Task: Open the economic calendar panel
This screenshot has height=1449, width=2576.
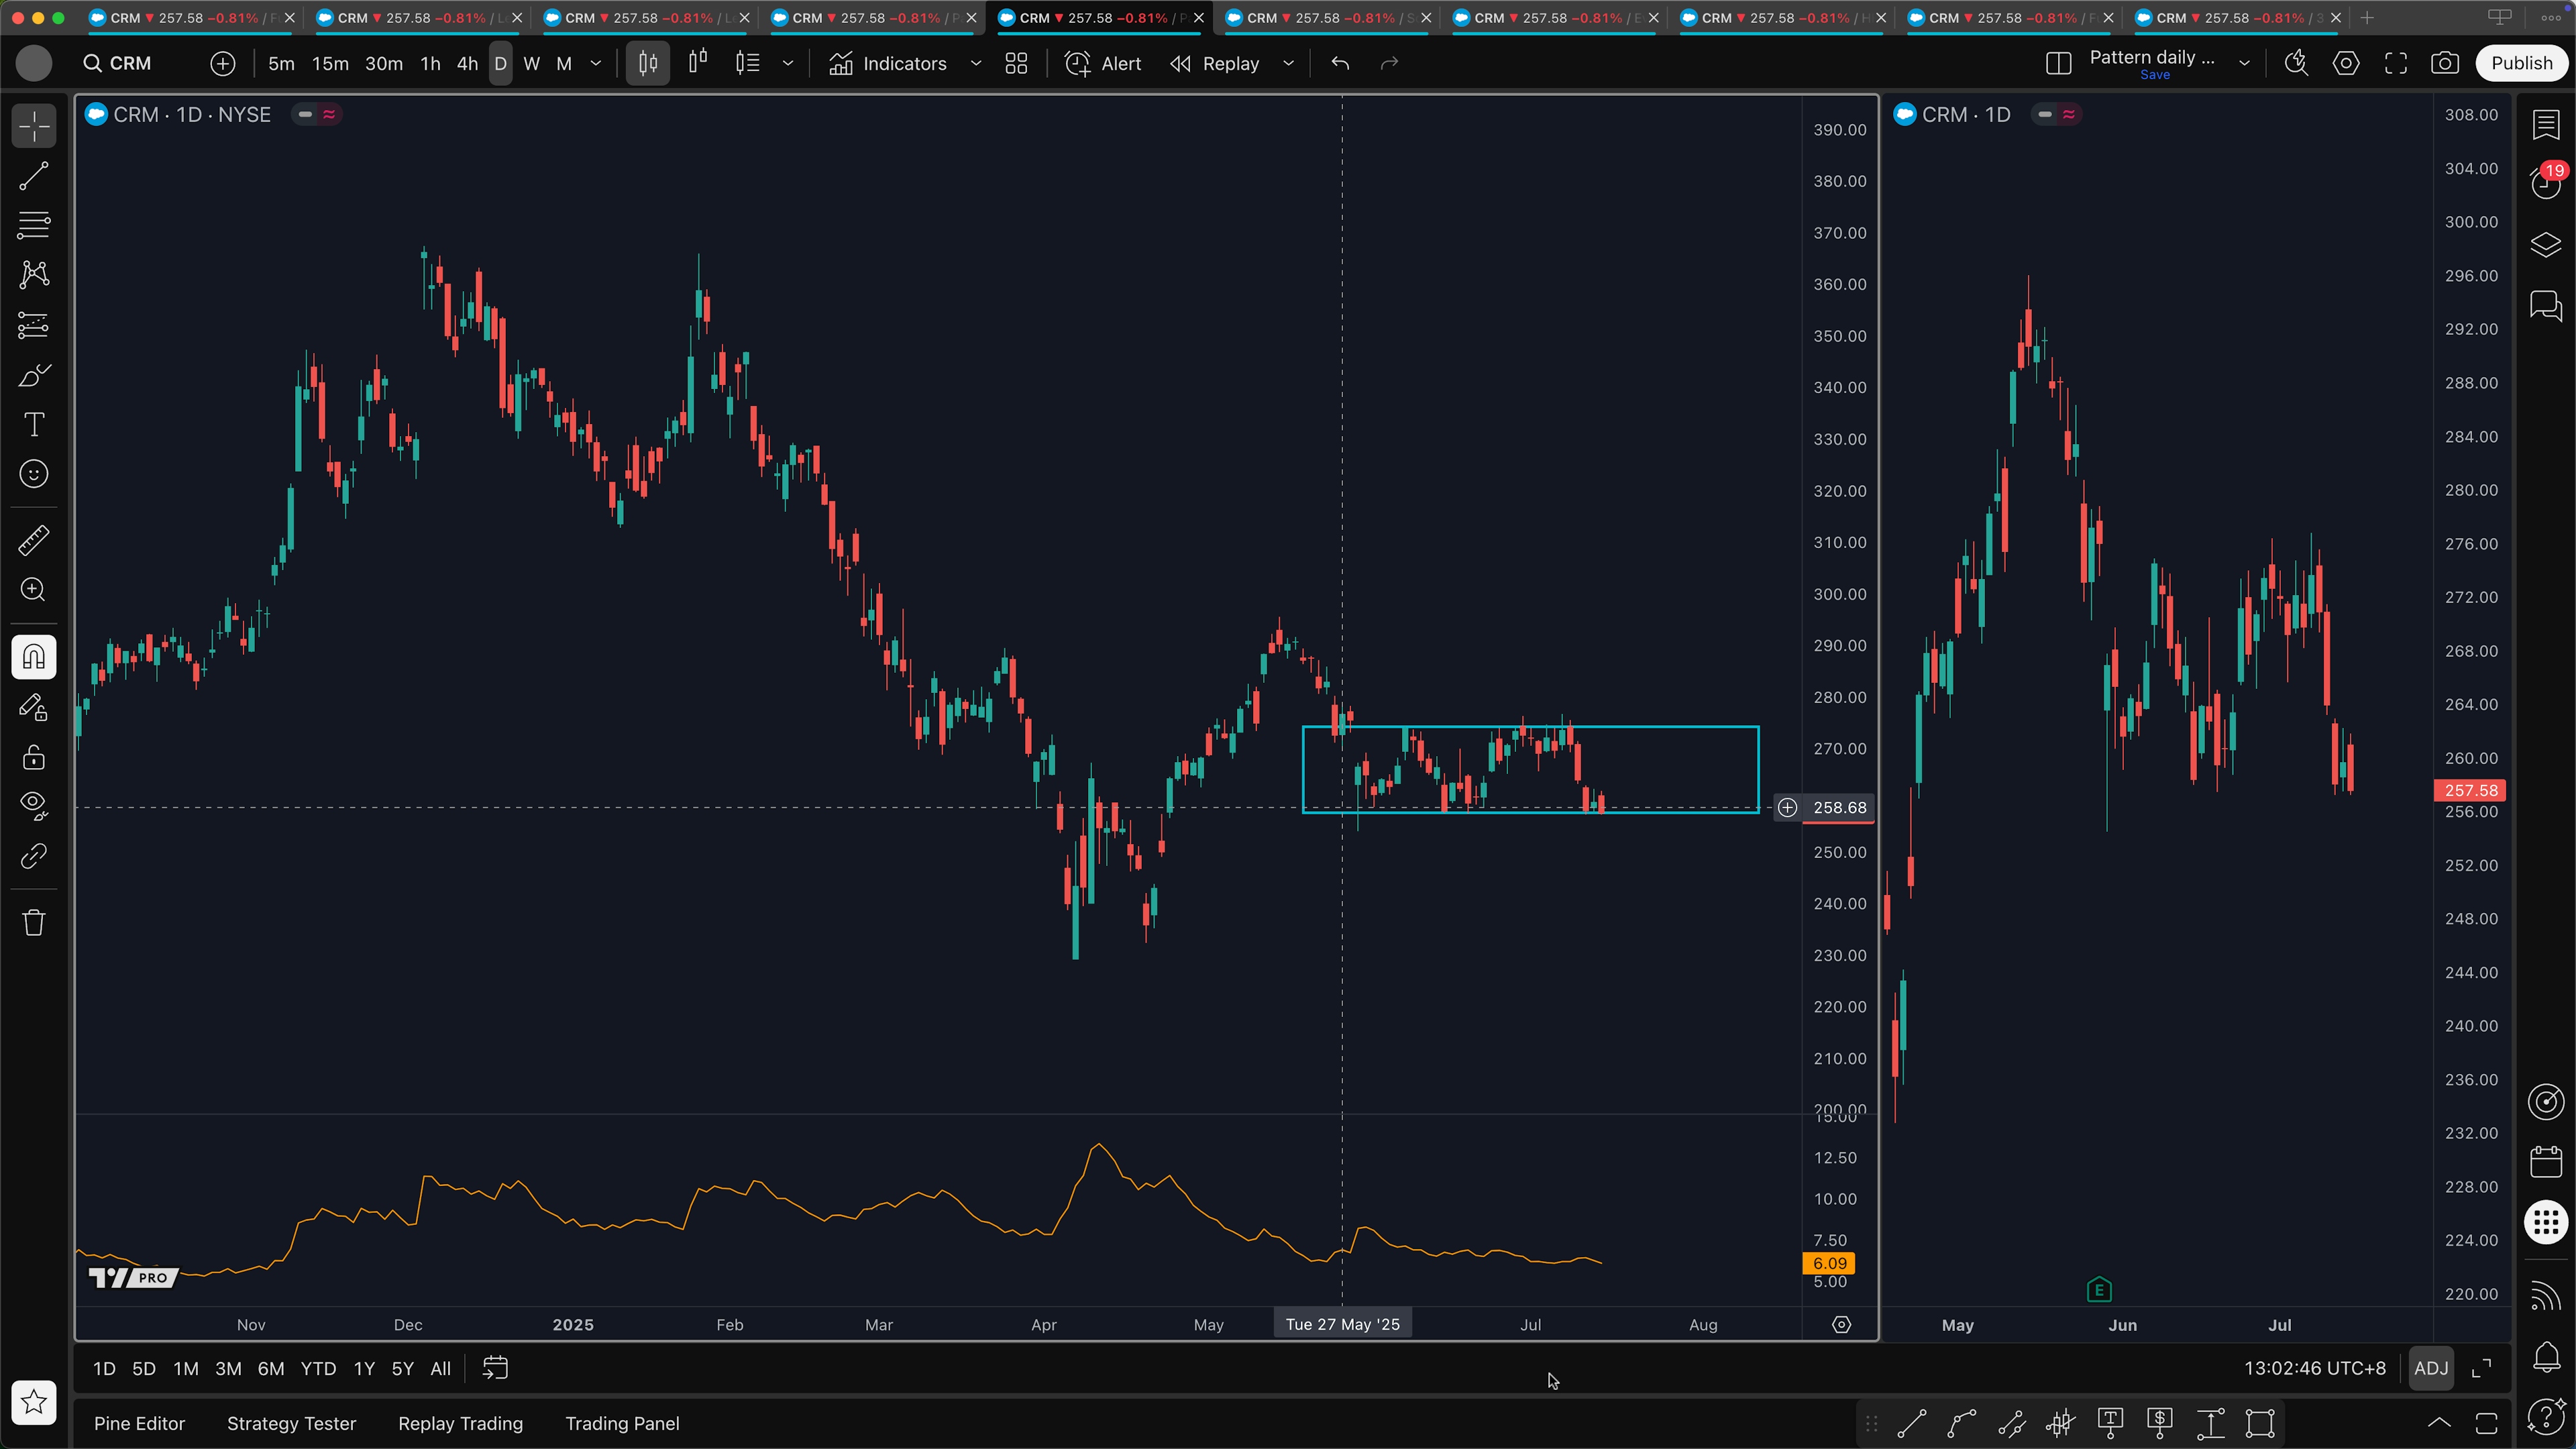Action: (2546, 1161)
